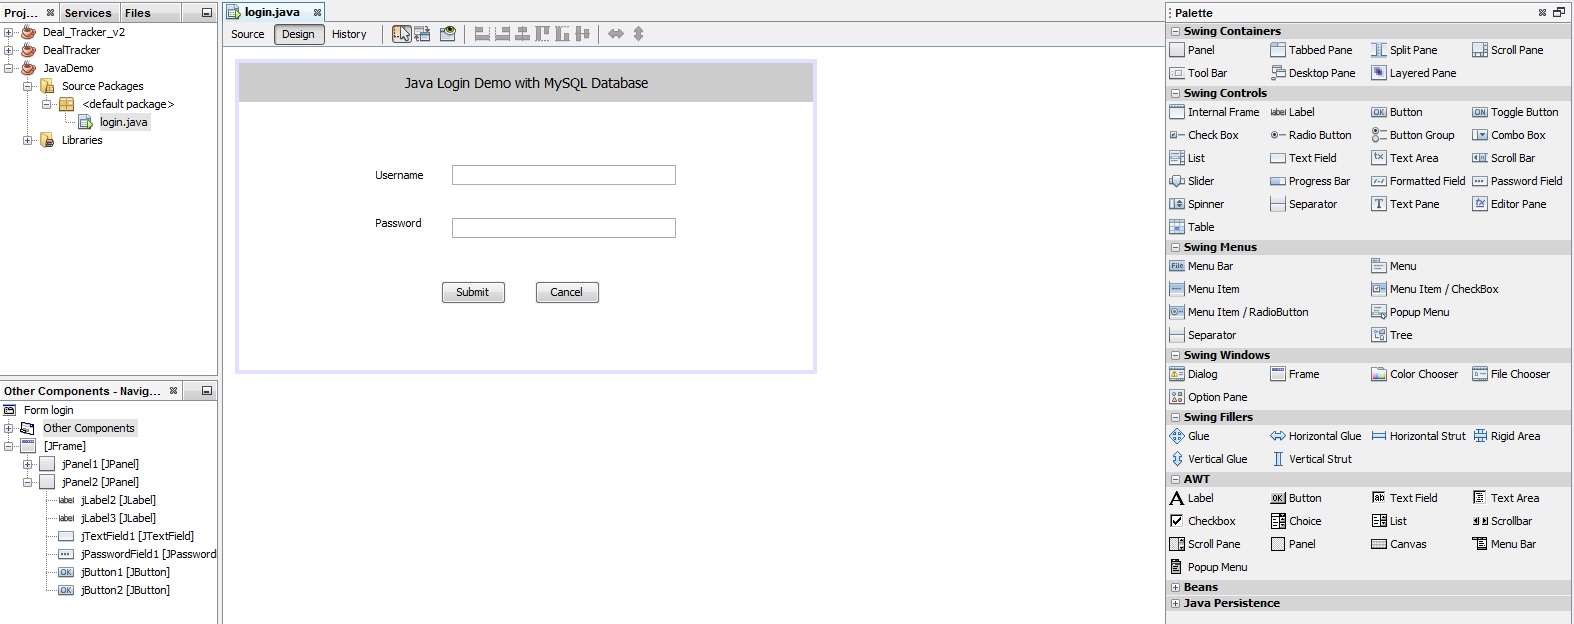Pick Horizontal Glue under Swing Fillers
Image resolution: width=1574 pixels, height=624 pixels.
click(x=1316, y=436)
